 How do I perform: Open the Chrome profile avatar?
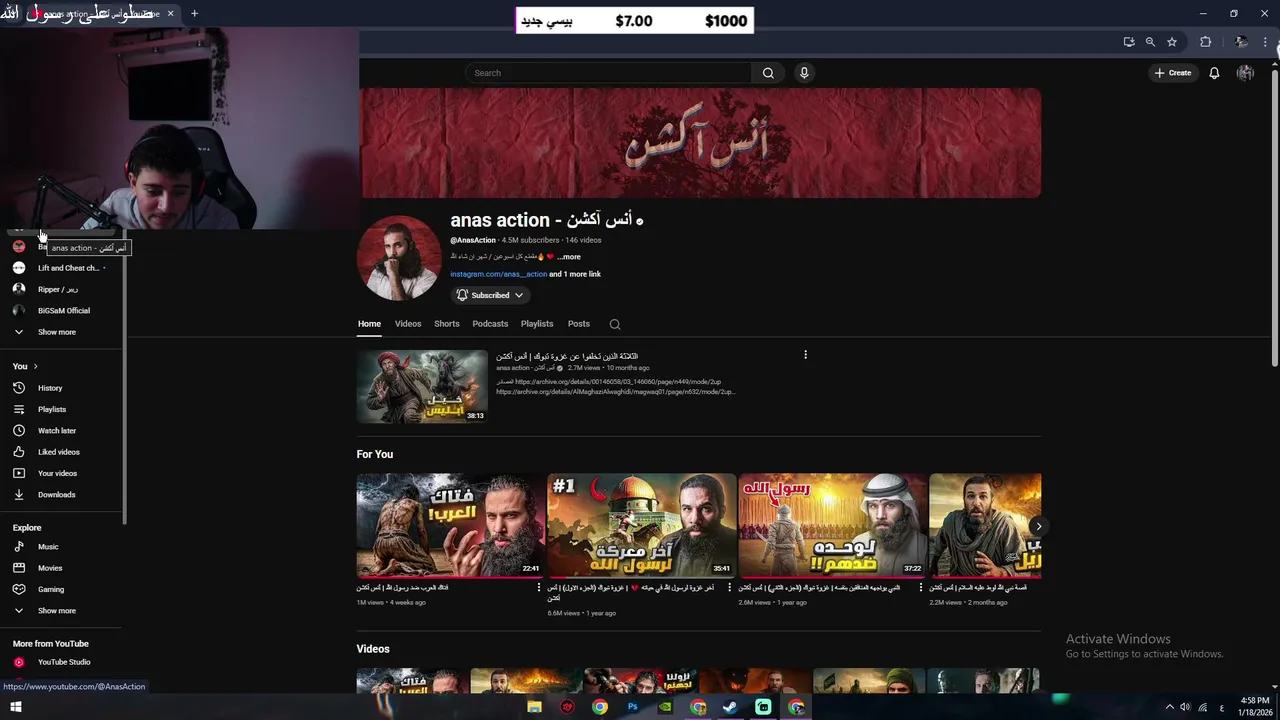click(x=1241, y=42)
